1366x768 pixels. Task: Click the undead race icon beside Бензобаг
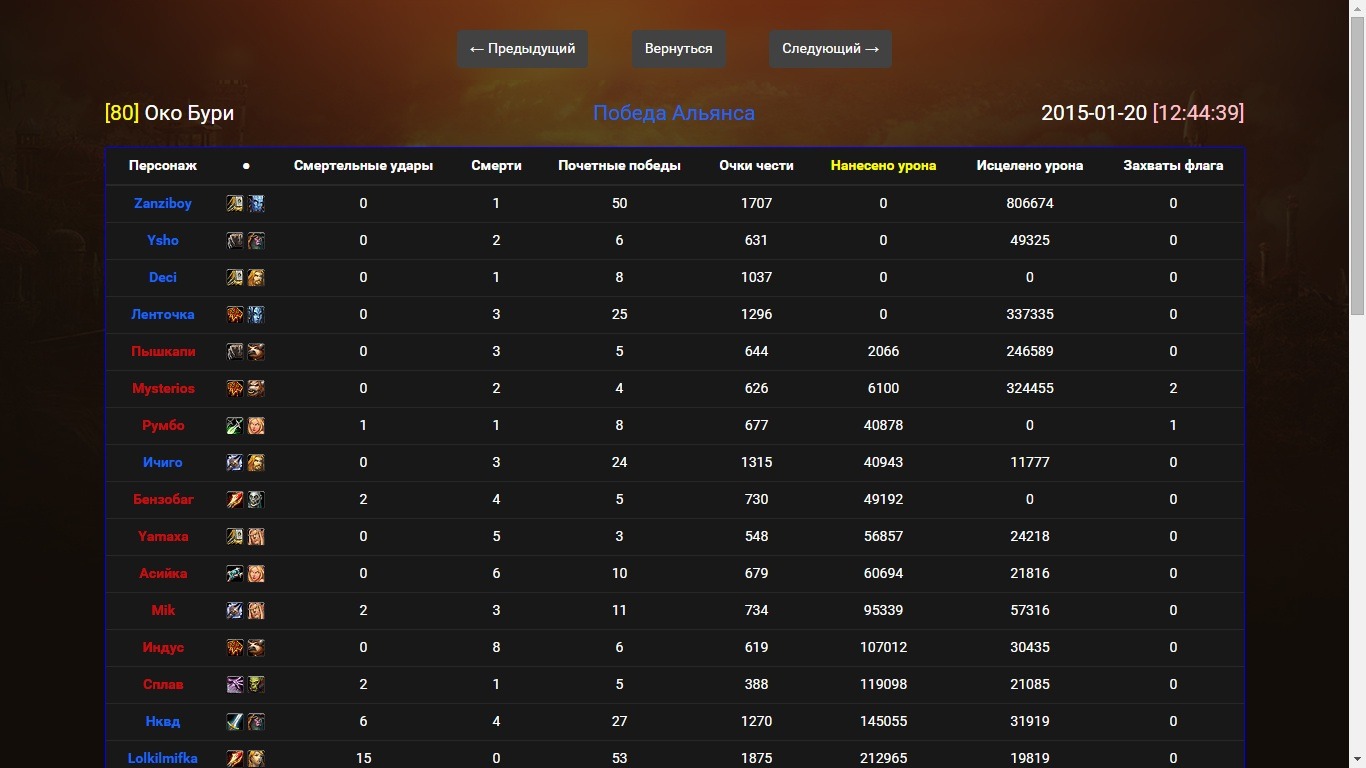click(257, 500)
